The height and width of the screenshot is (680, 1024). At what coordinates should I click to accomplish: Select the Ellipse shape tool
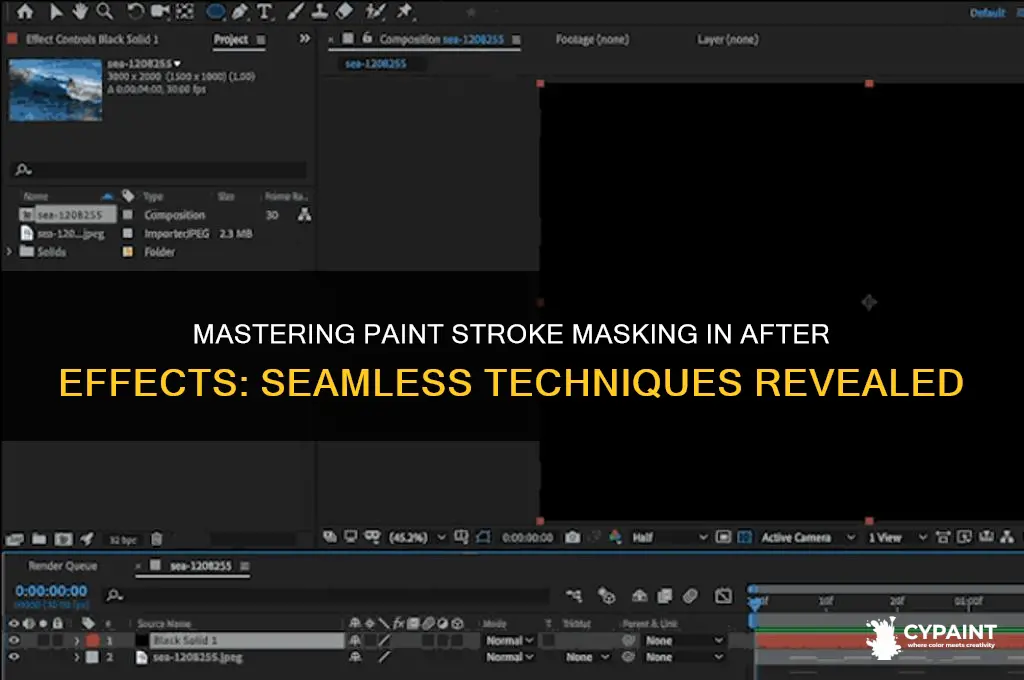216,12
